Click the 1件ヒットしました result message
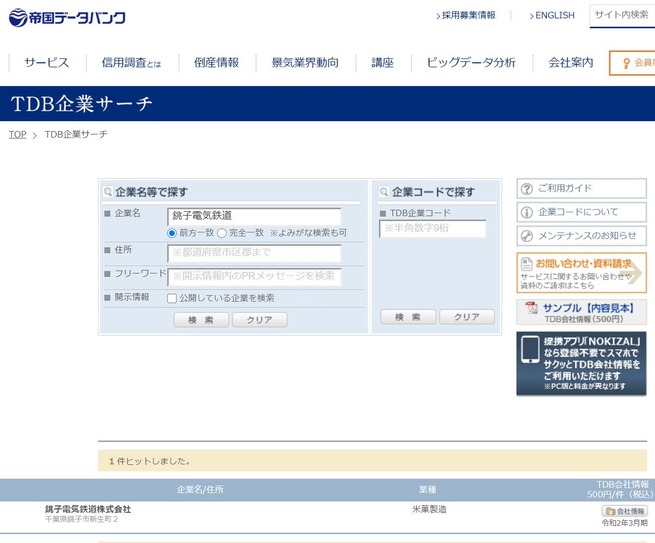The height and width of the screenshot is (543, 655). point(150,461)
